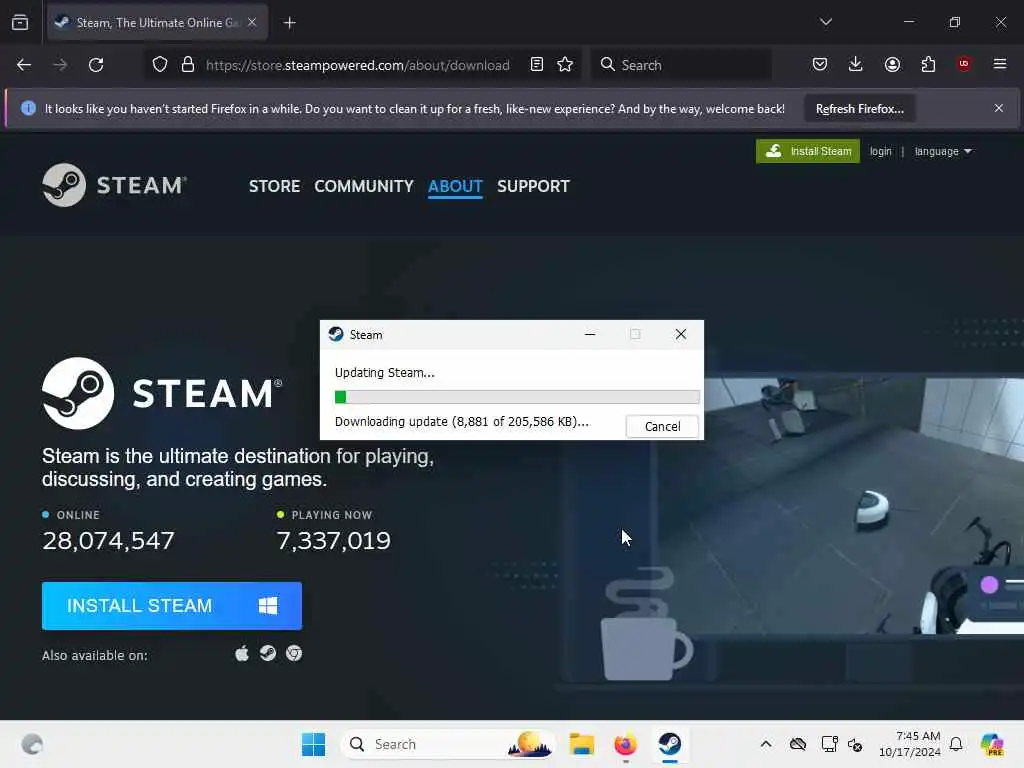The height and width of the screenshot is (768, 1024).
Task: Open the STORE menu item
Action: [x=274, y=186]
